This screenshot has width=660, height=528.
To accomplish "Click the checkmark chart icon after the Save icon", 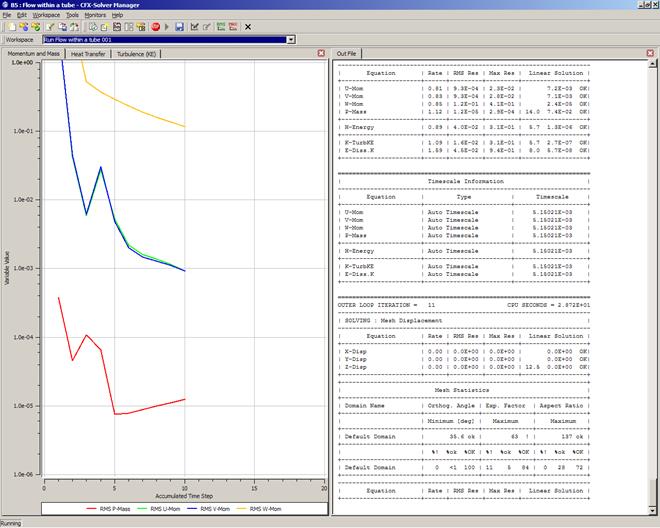I will pyautogui.click(x=195, y=27).
